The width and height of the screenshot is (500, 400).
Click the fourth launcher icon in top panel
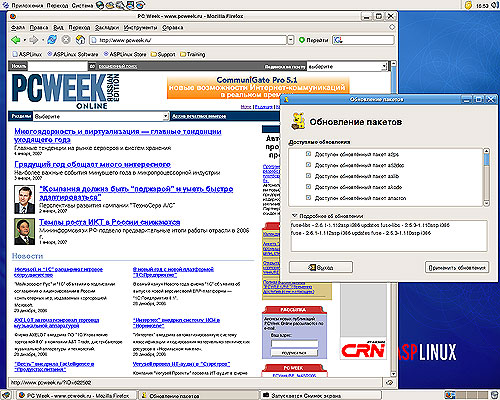tap(130, 5)
